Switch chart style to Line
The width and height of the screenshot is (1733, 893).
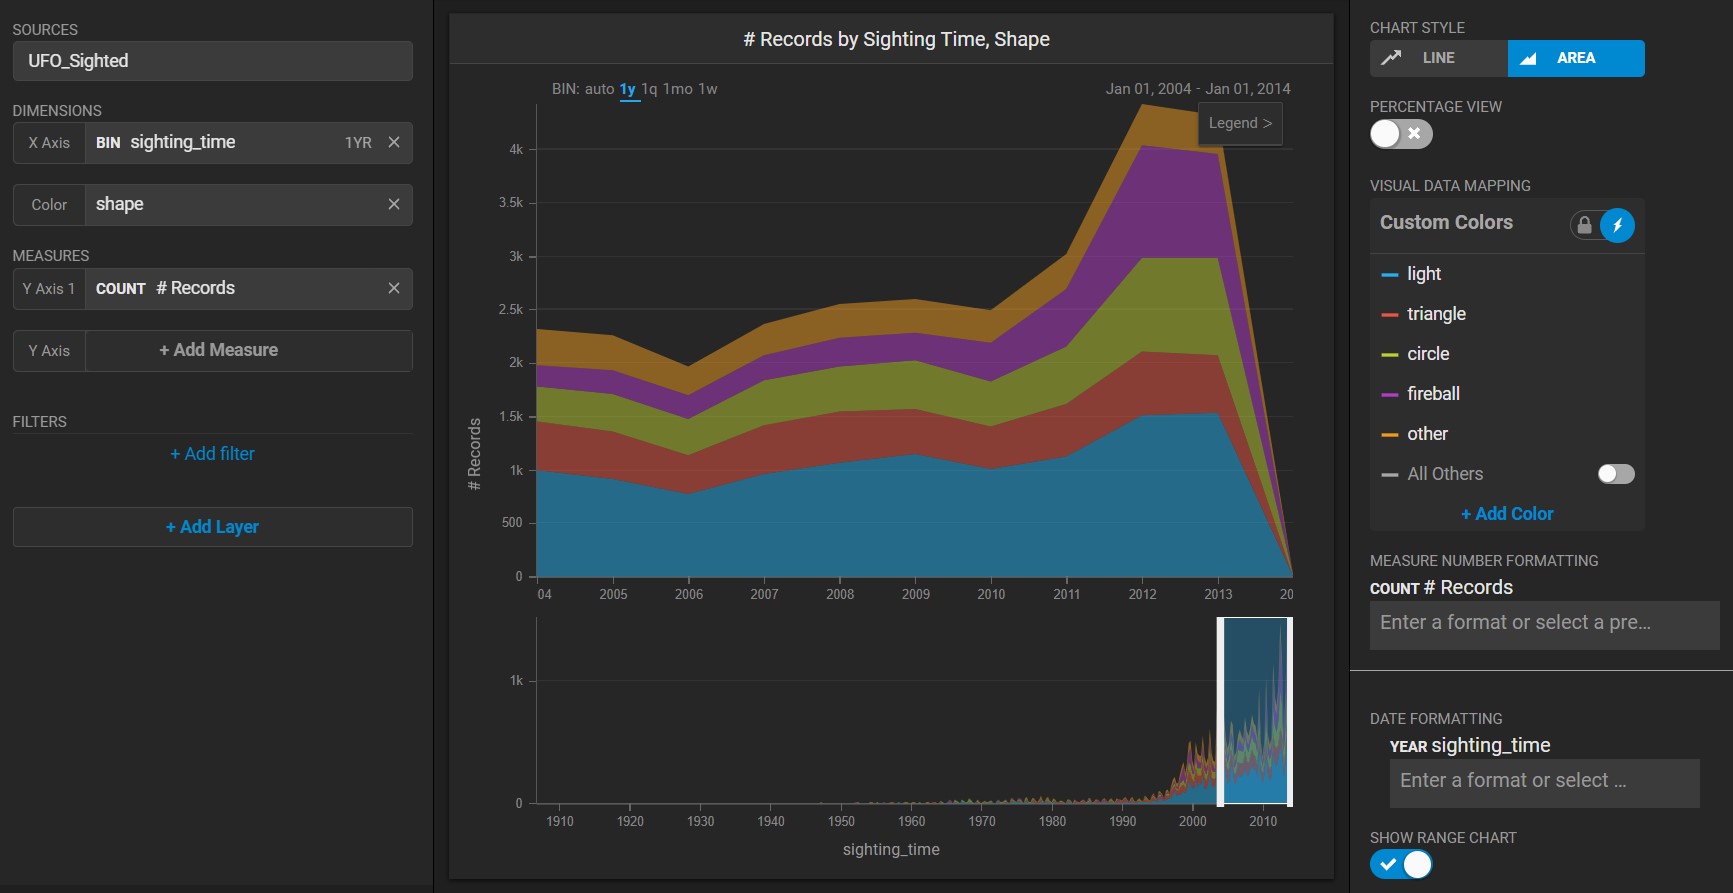[x=1438, y=58]
